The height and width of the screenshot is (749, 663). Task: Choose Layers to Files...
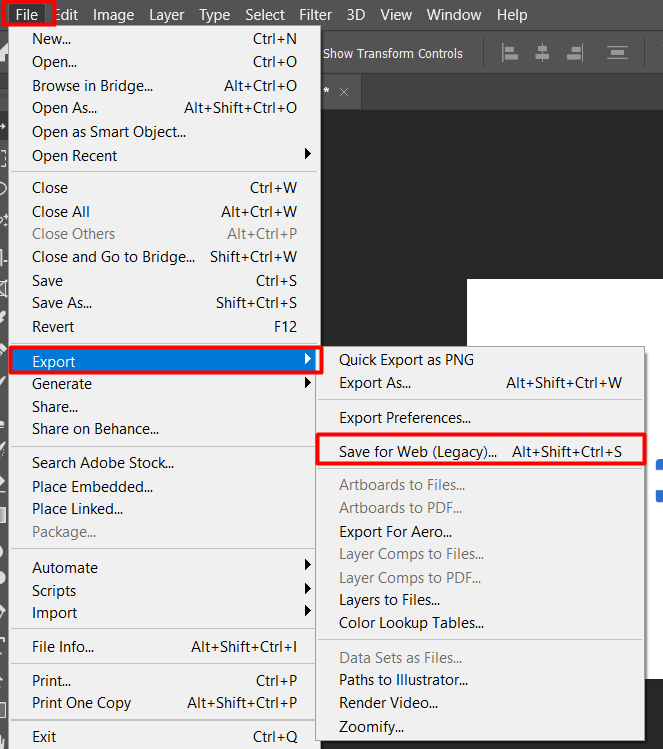481,600
